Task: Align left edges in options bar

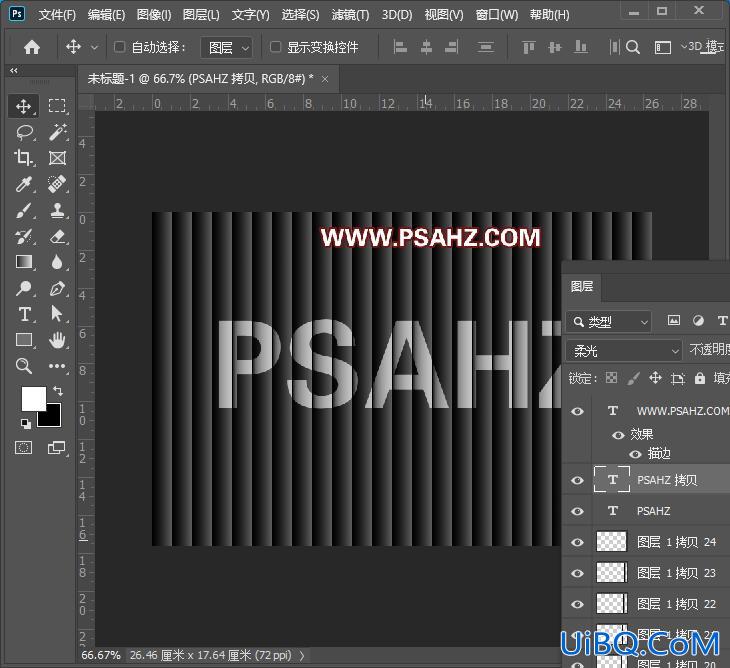Action: click(400, 47)
